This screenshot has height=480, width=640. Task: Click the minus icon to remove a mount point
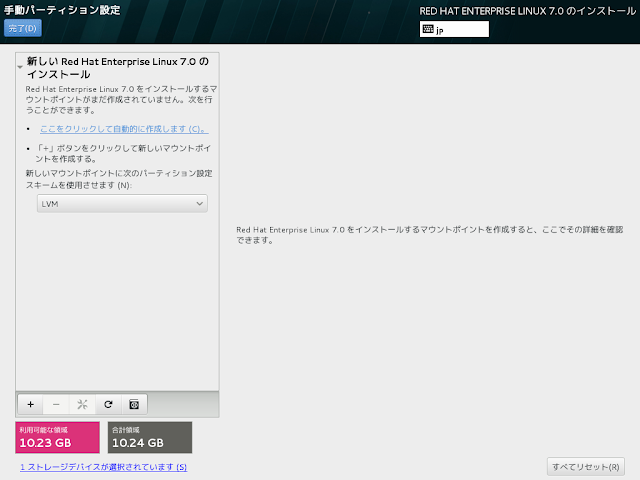coord(56,404)
